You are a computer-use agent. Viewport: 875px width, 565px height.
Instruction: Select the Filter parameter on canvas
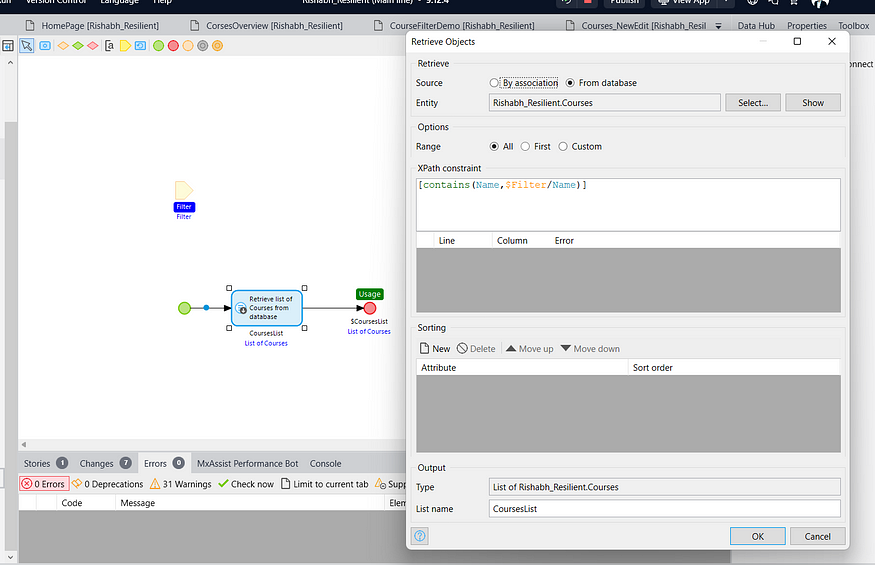point(184,190)
